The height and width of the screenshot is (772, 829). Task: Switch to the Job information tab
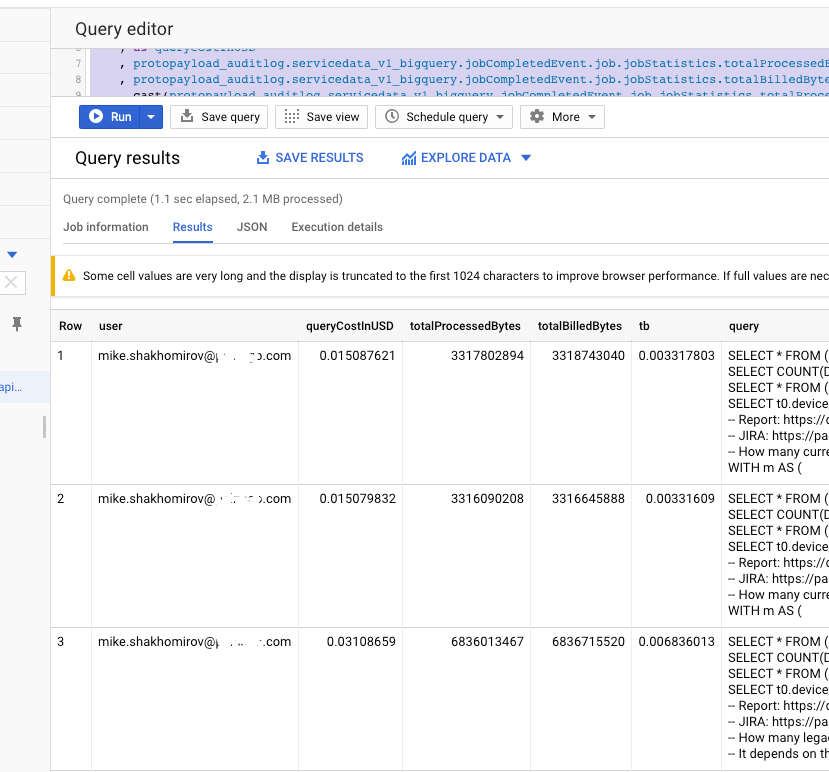click(x=106, y=227)
